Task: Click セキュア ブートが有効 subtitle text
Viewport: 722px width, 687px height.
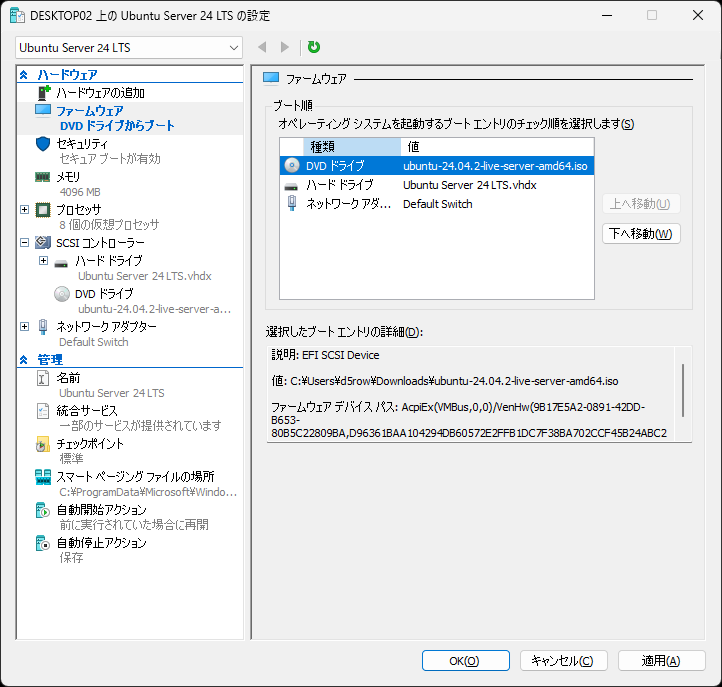Action: (x=110, y=159)
